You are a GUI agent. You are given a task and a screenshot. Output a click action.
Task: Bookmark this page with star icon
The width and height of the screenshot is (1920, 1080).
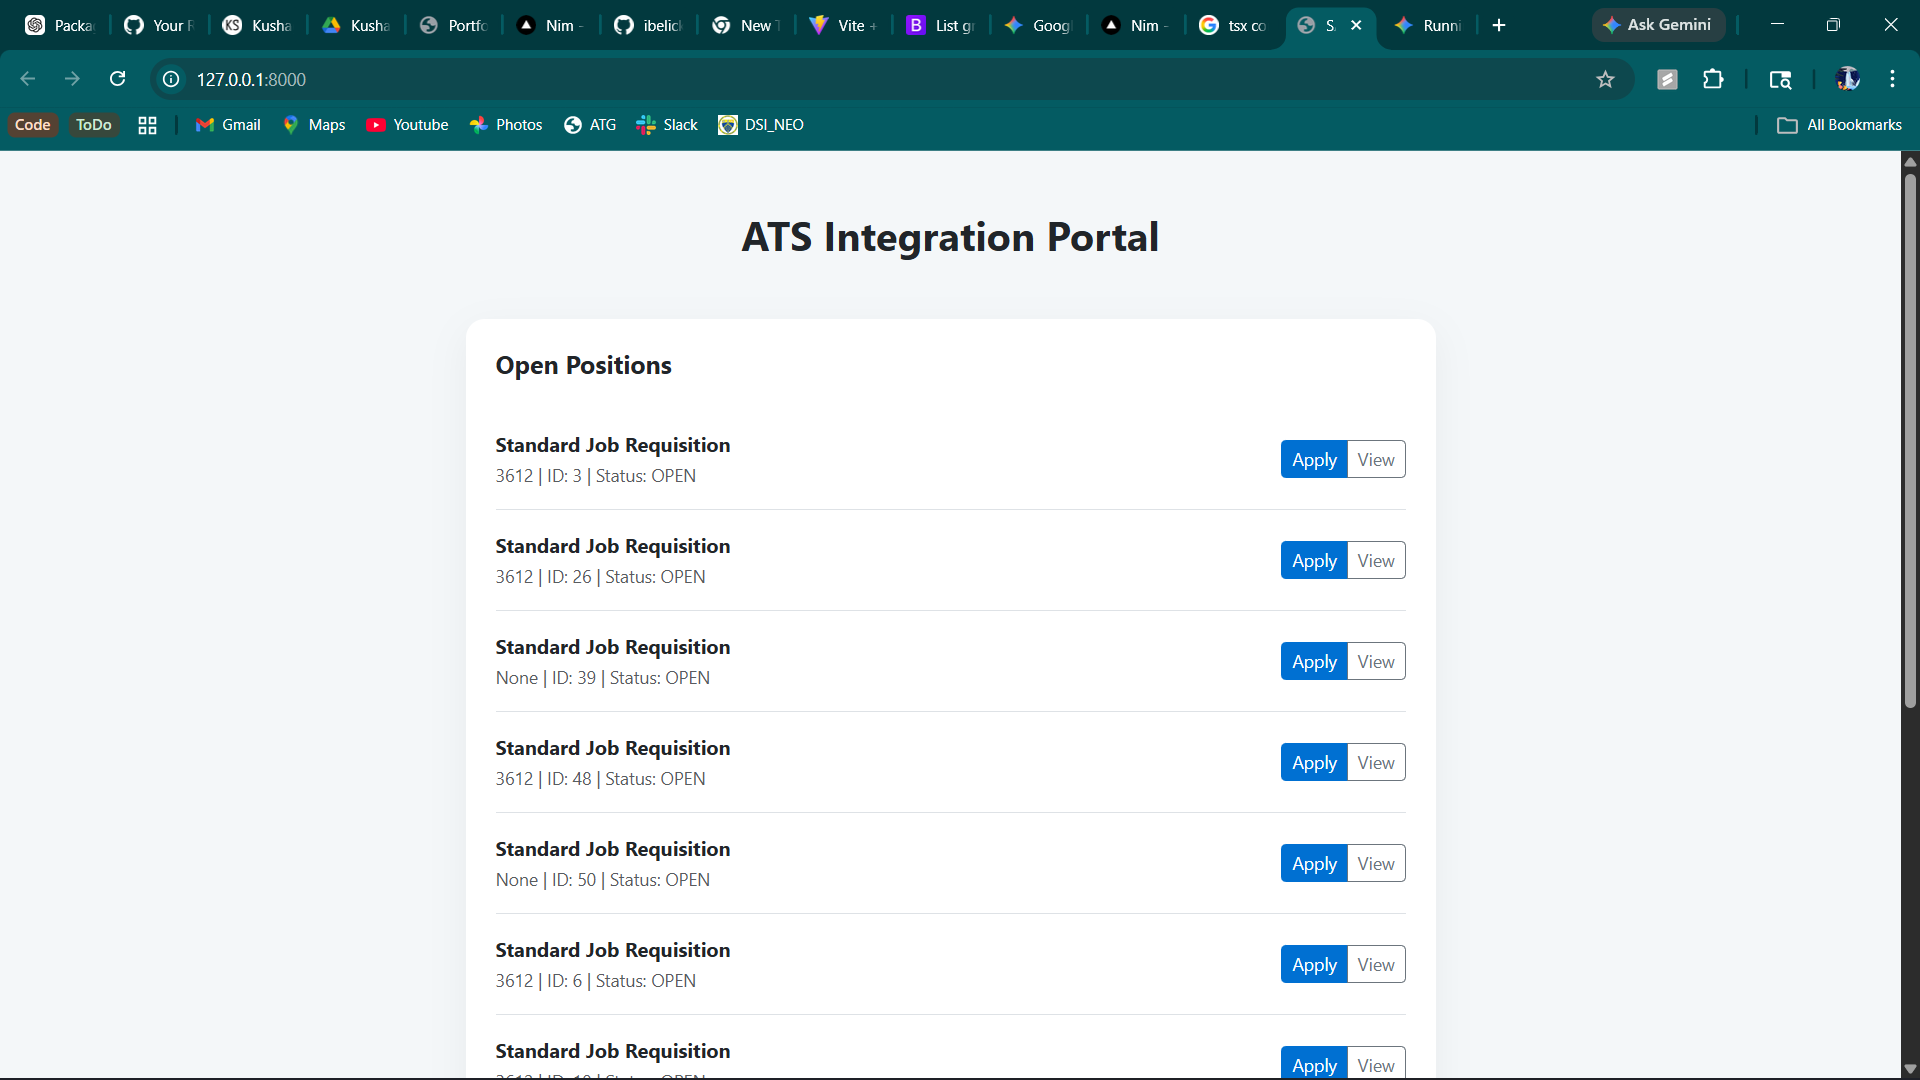(x=1605, y=79)
